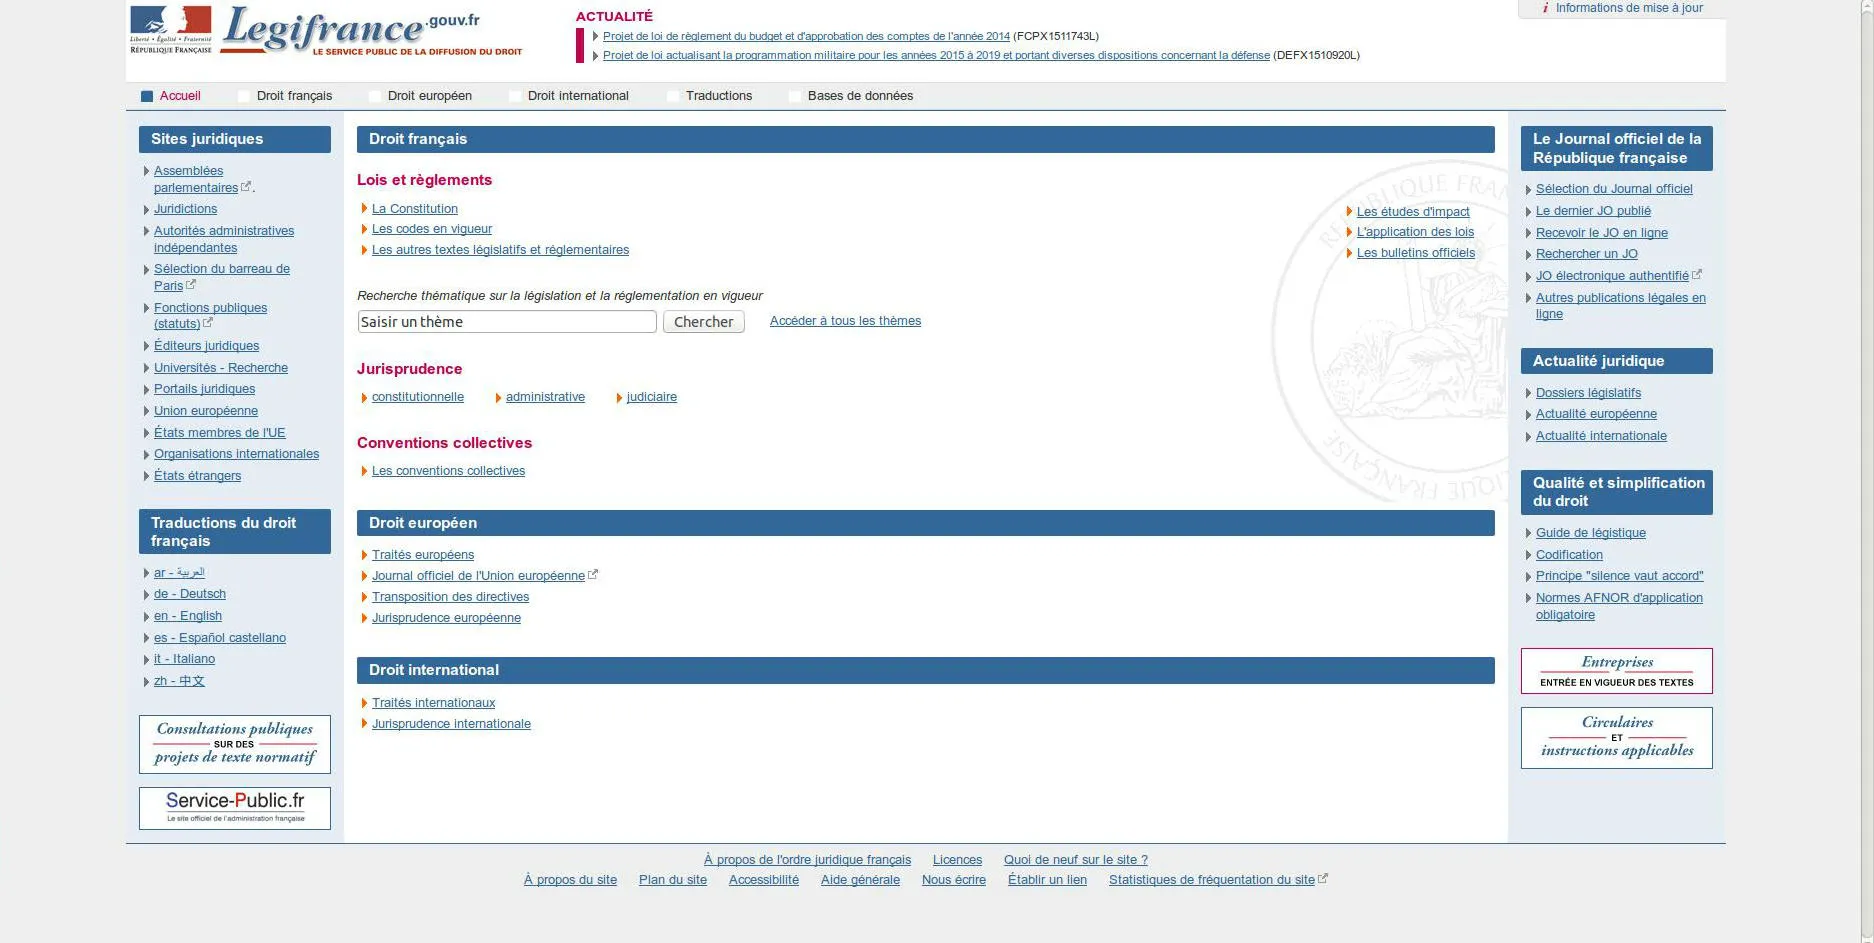This screenshot has height=943, width=1874.
Task: Open the Droit français menu
Action: tap(293, 96)
